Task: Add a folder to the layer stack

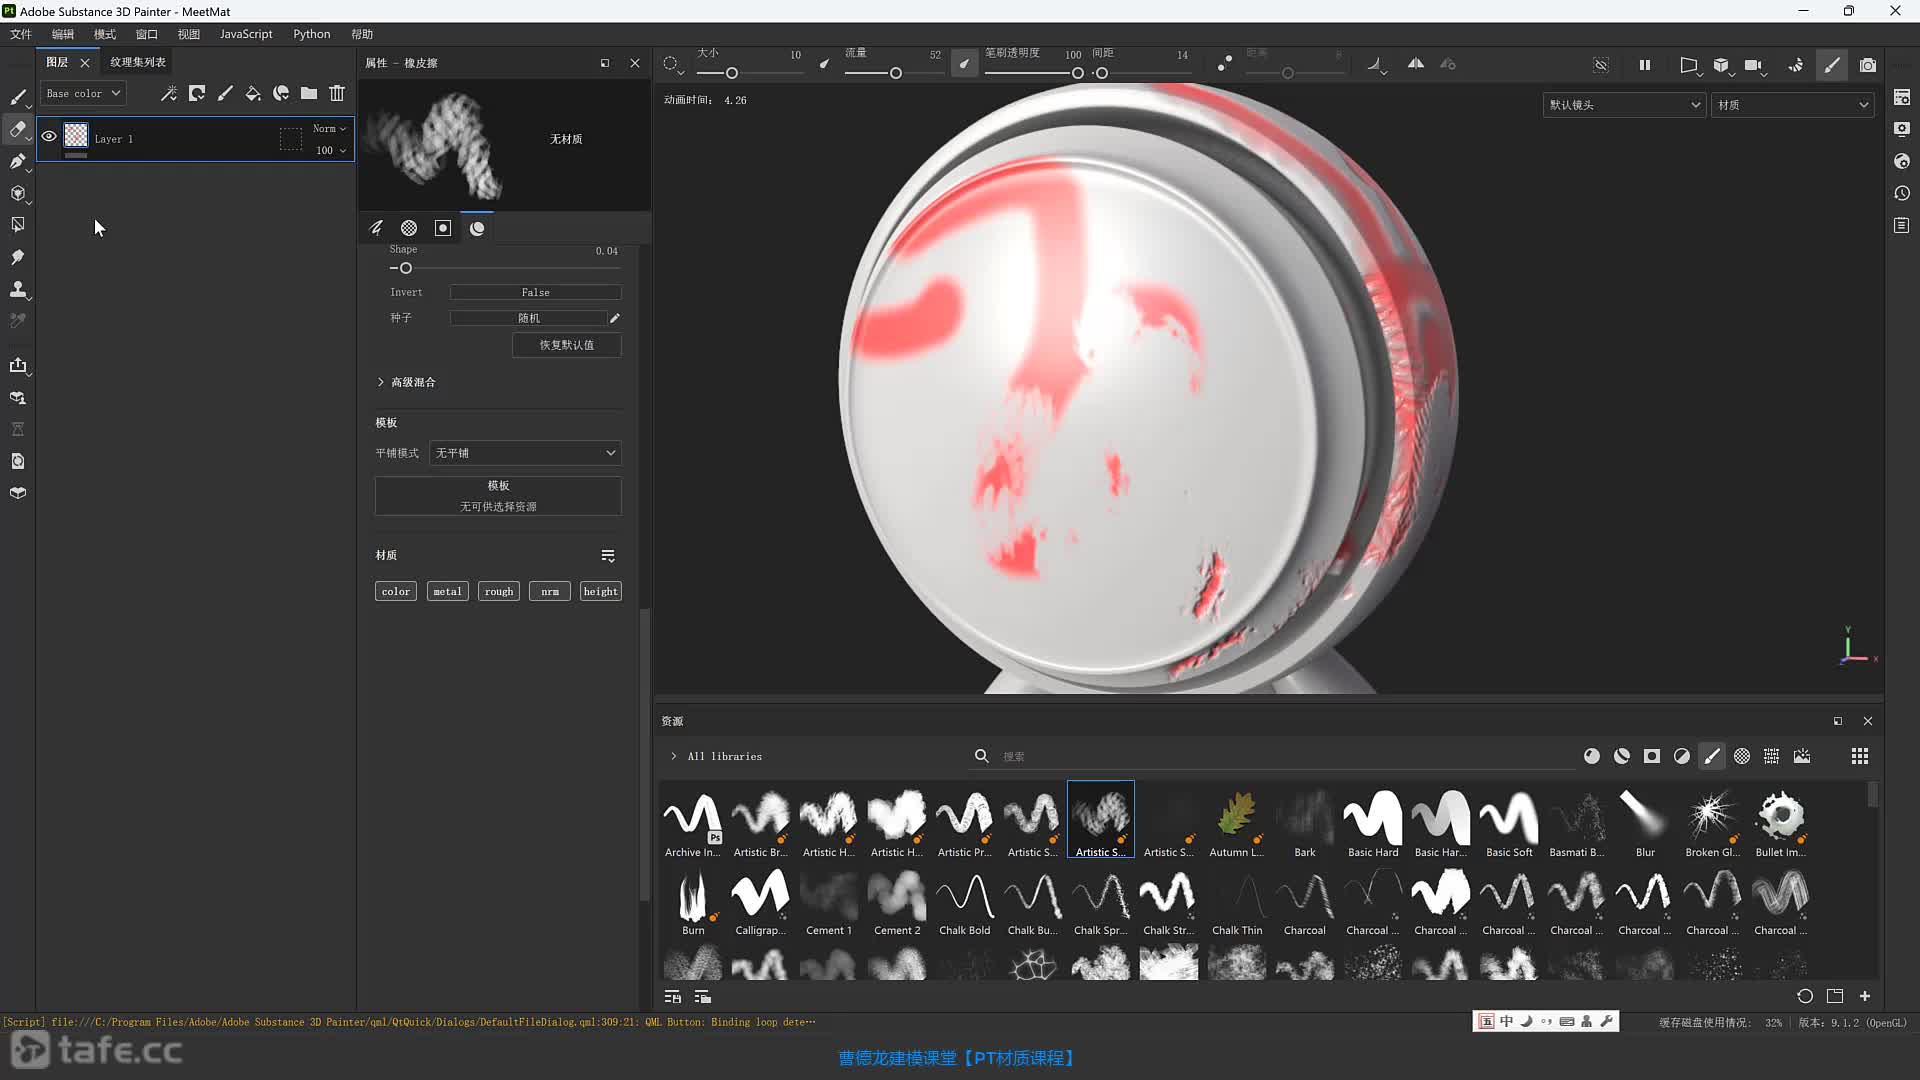Action: (x=309, y=93)
